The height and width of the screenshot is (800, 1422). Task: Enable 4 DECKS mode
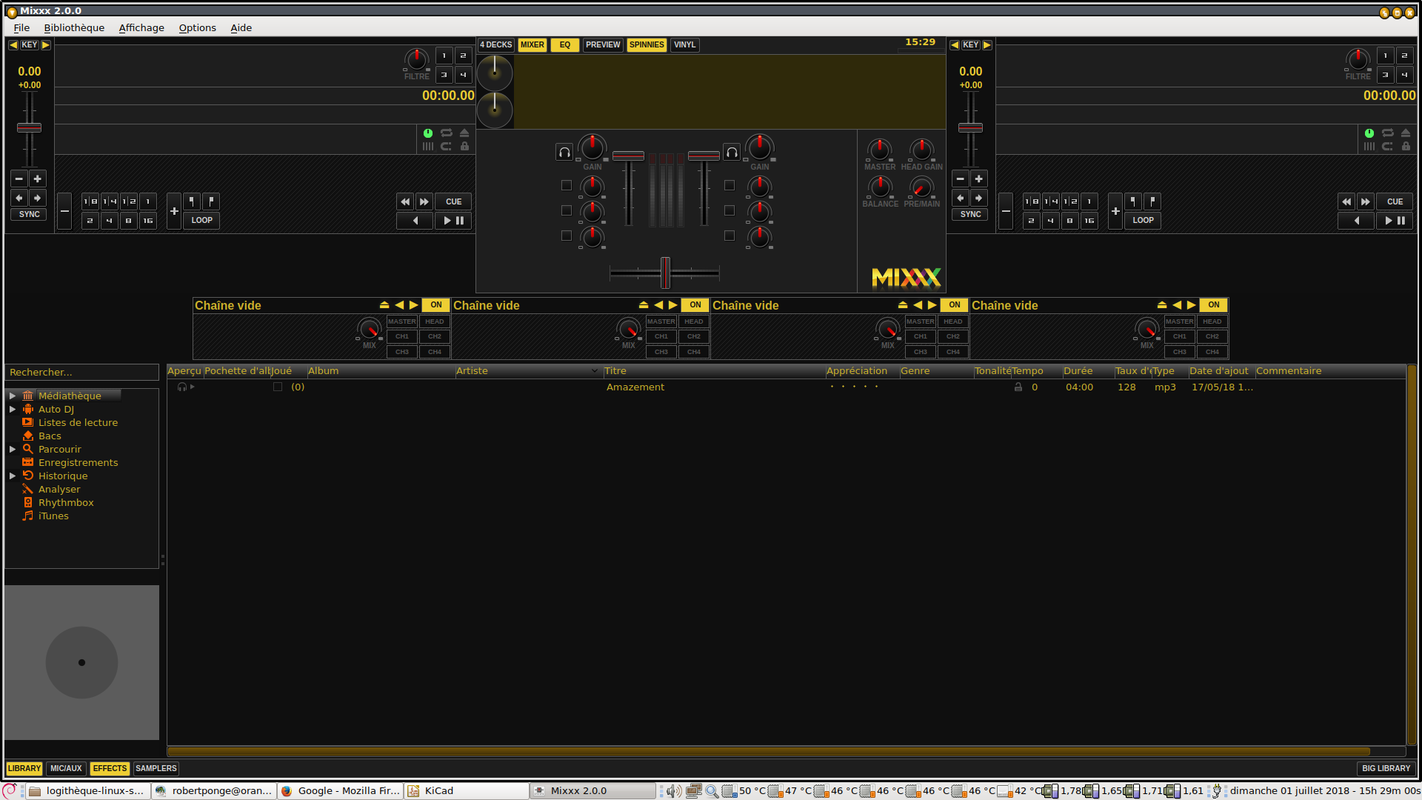[496, 45]
